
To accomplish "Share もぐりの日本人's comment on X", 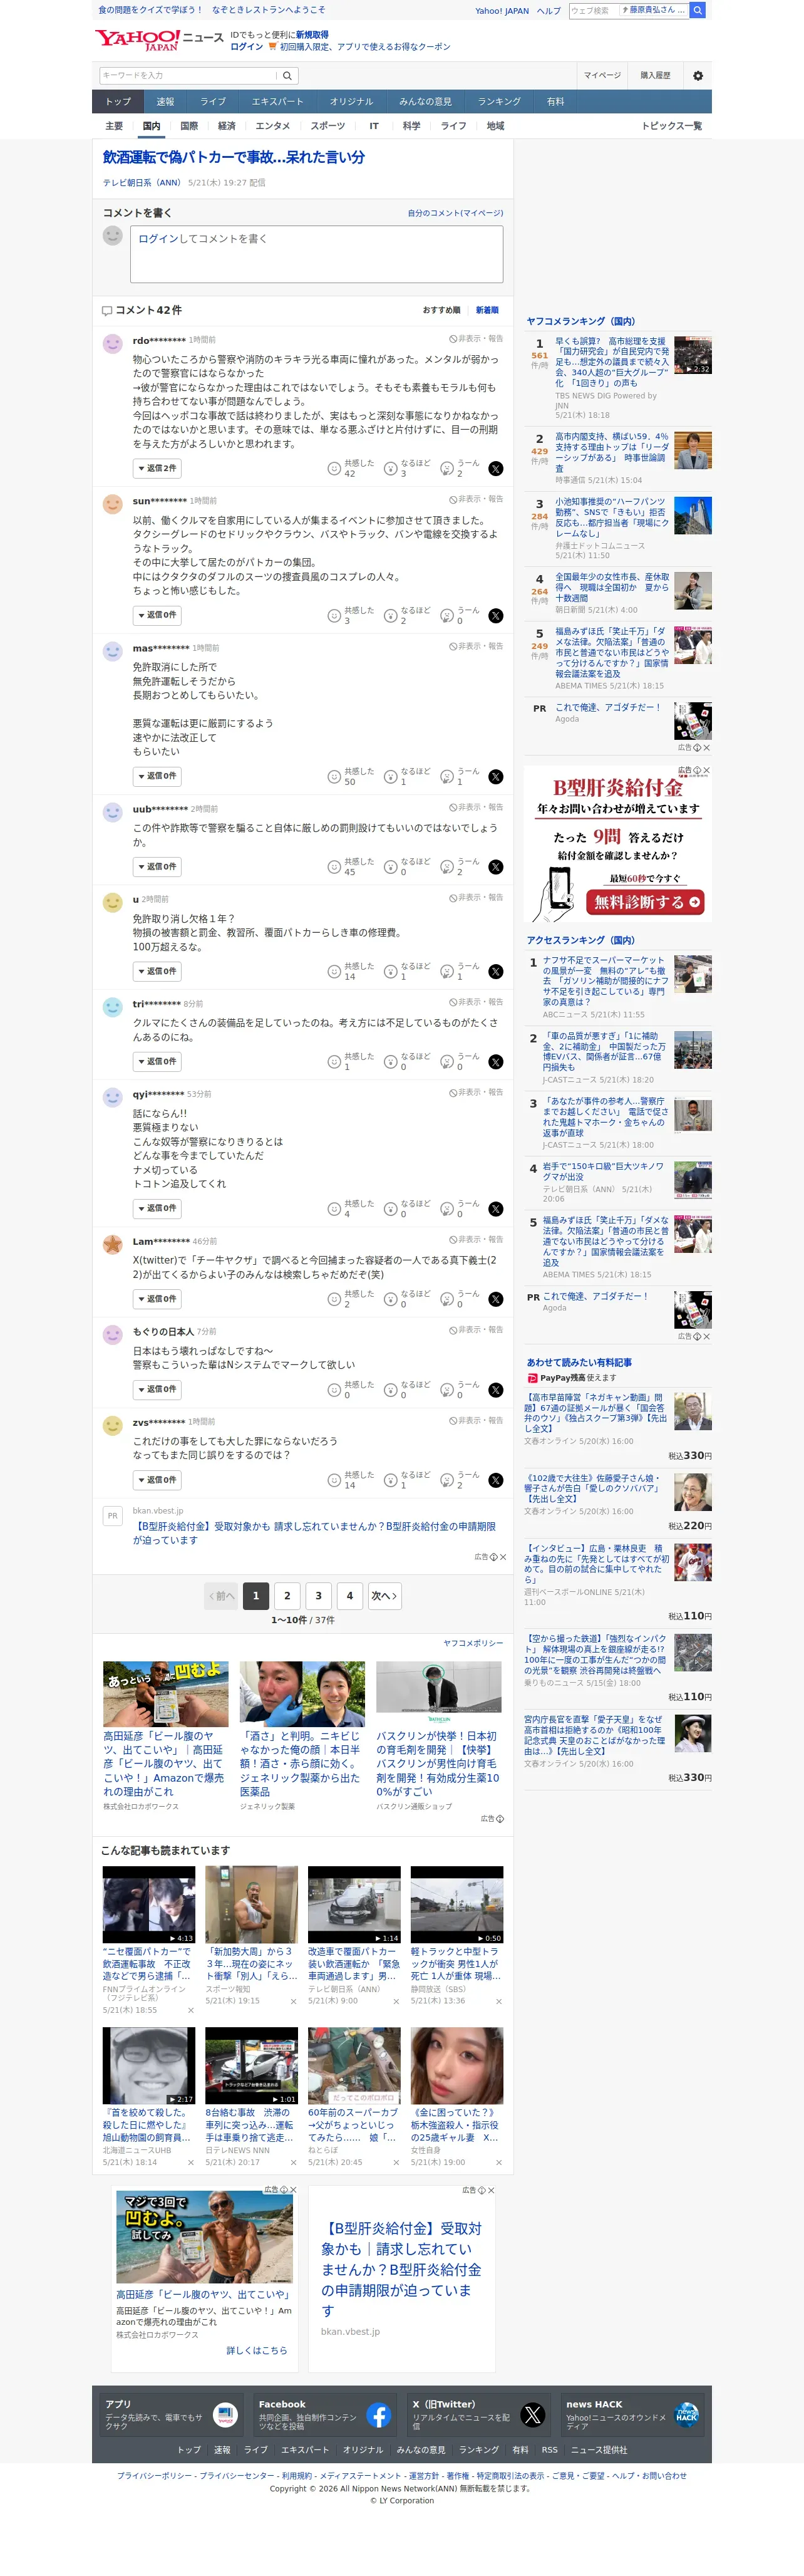I will coord(496,1390).
